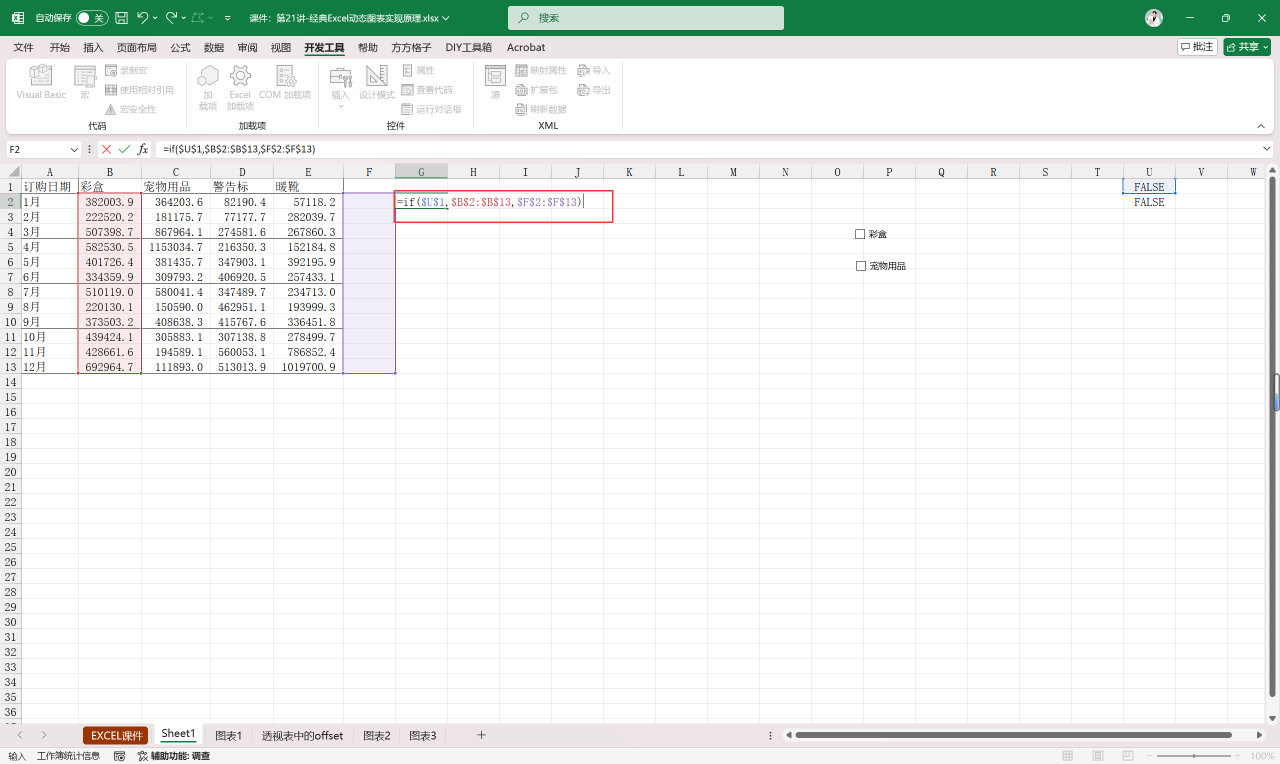Screen dimensions: 1280x764
Task: Switch to the 公式 Formulas tab
Action: pos(180,47)
